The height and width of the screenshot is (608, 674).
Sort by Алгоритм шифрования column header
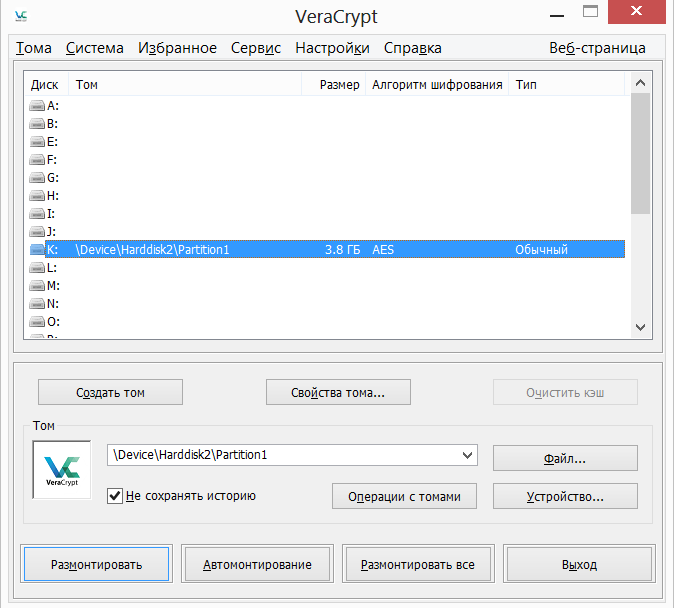pos(437,85)
